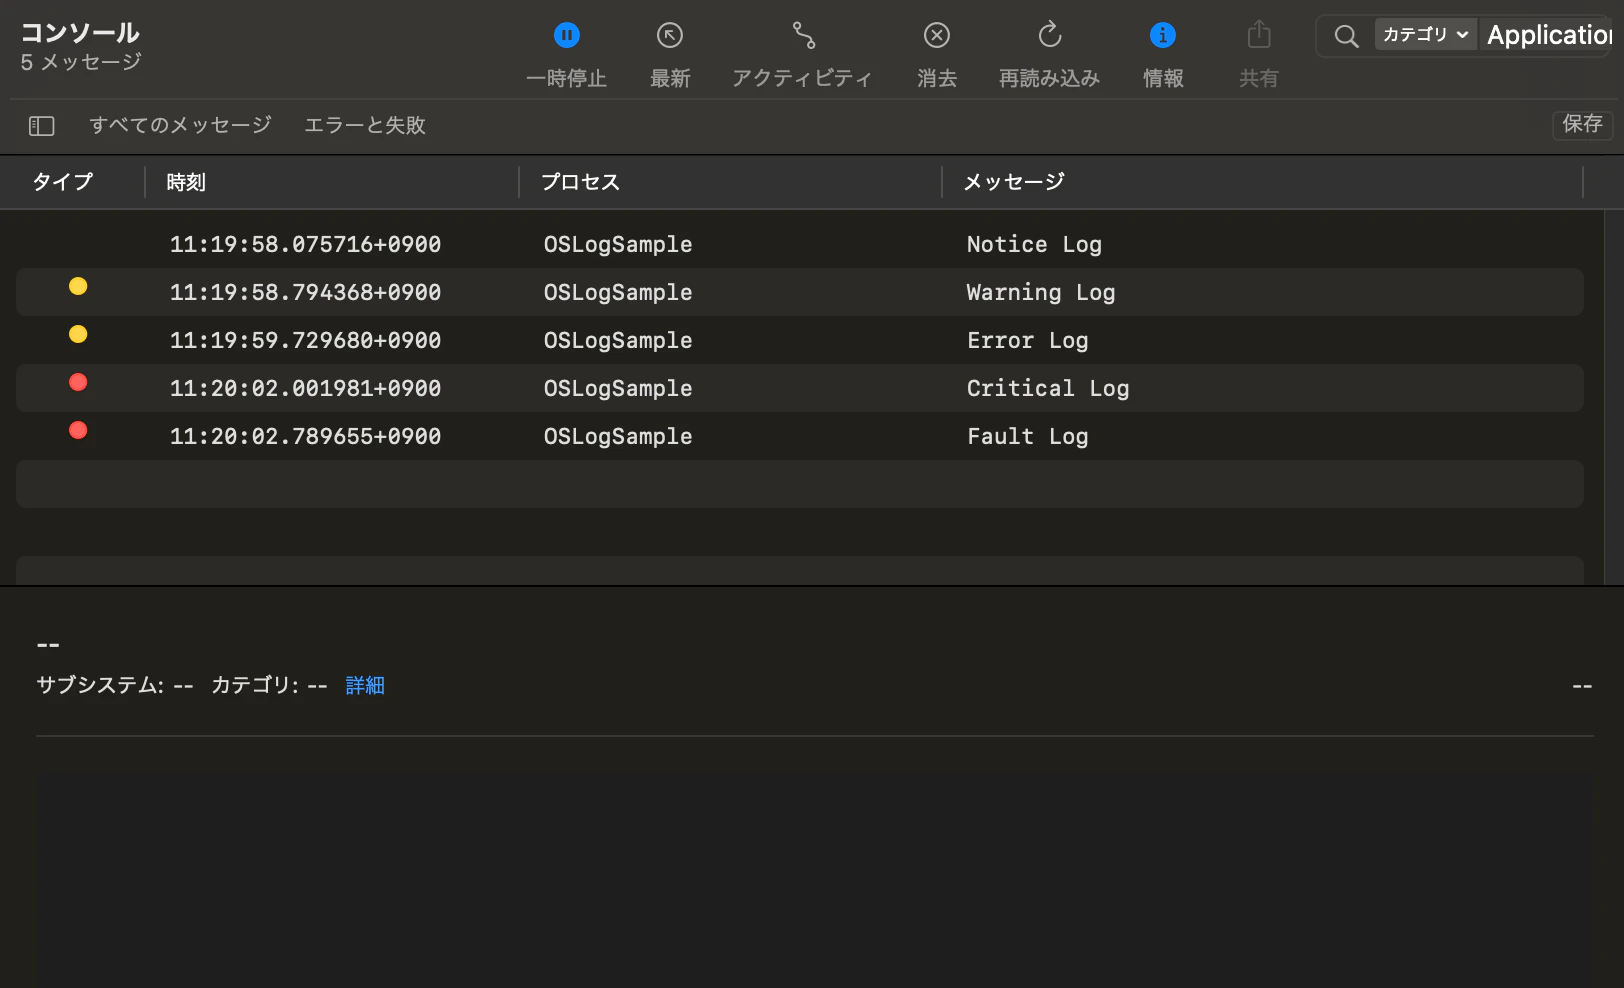Image resolution: width=1624 pixels, height=988 pixels.
Task: Click the yellow dot on Warning Log row
Action: (x=78, y=287)
